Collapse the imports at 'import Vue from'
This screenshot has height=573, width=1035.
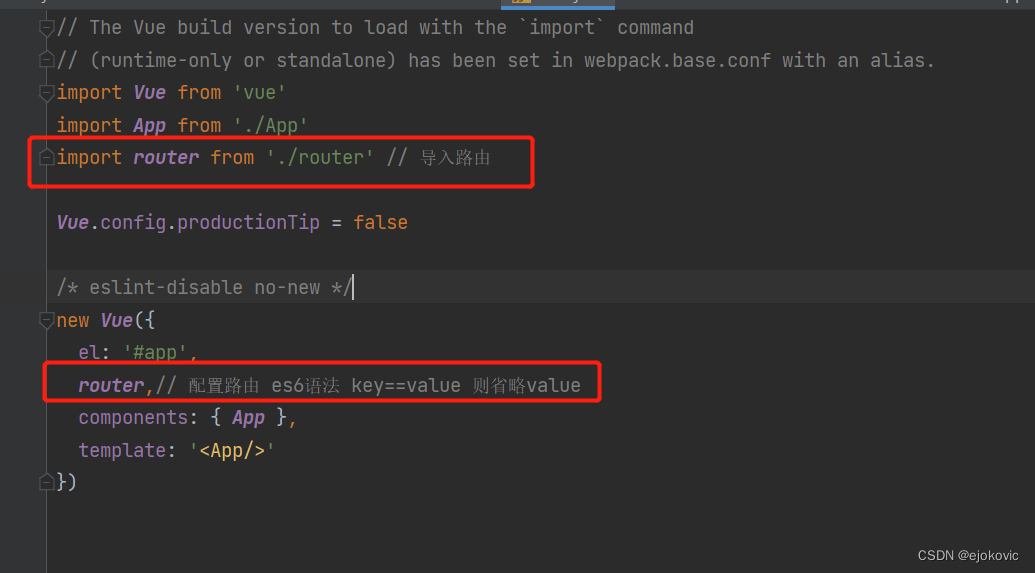46,92
